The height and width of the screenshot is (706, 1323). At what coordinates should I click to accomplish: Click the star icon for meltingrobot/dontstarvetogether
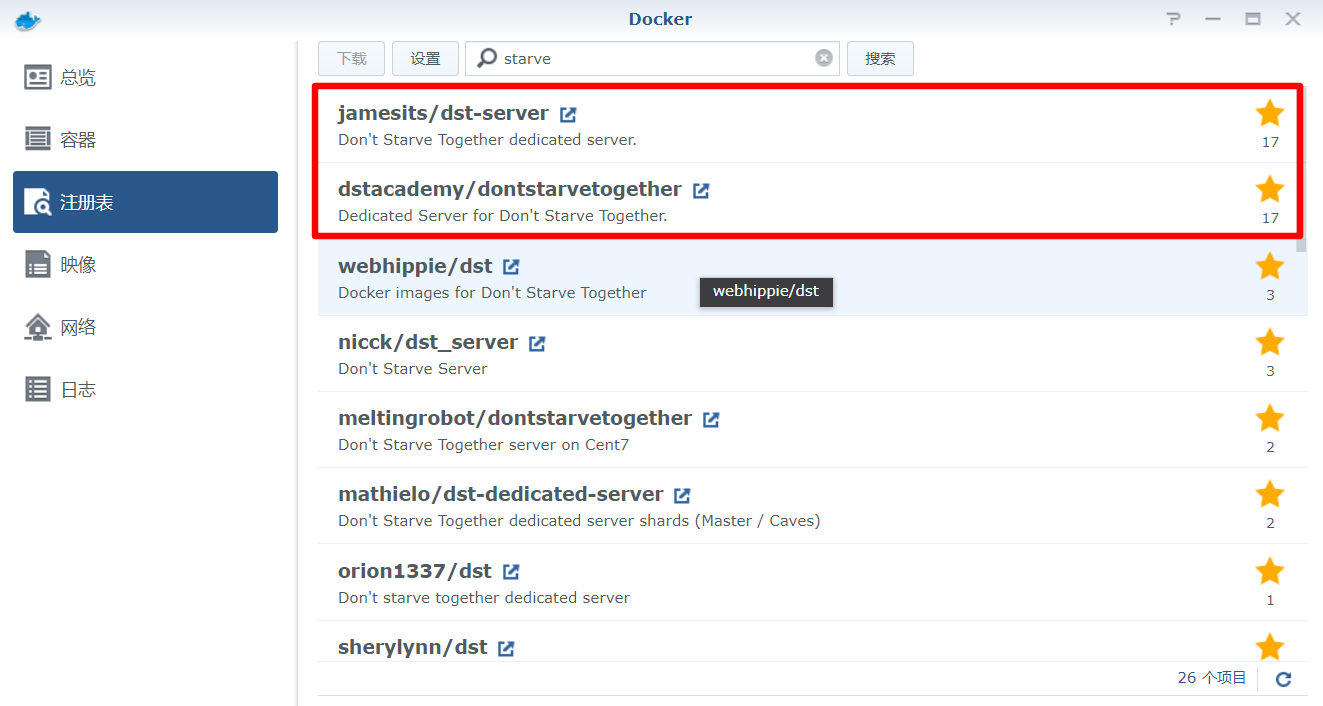pyautogui.click(x=1270, y=418)
